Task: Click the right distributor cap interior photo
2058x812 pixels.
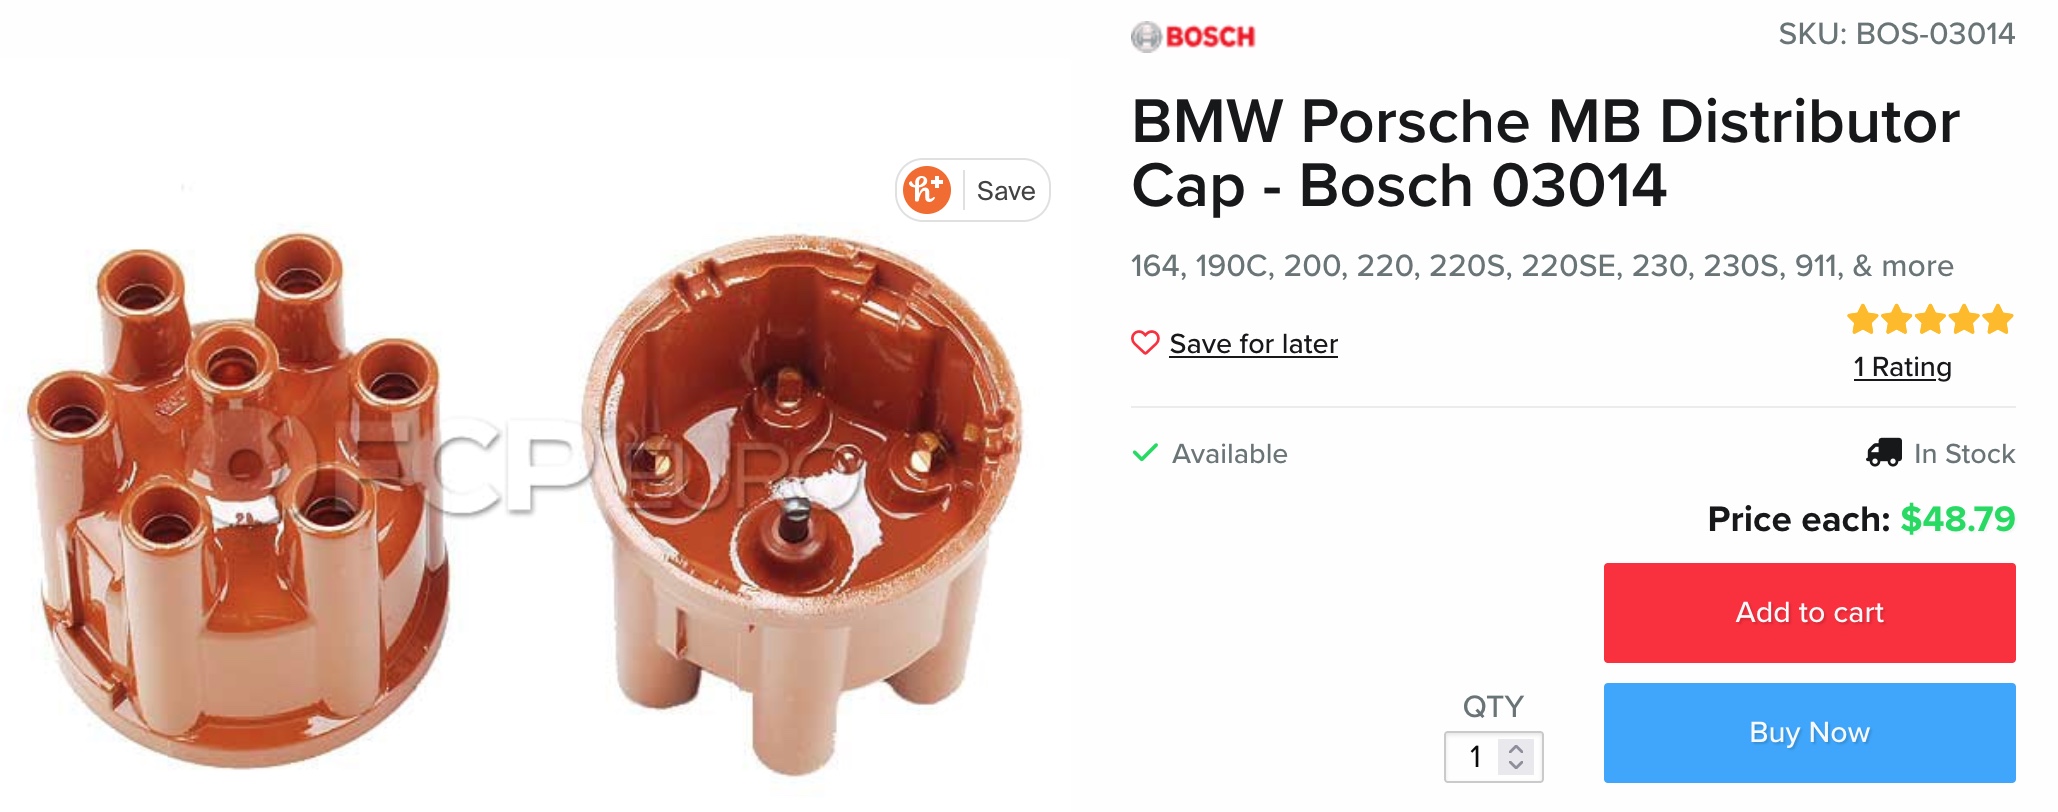Action: pos(800,505)
